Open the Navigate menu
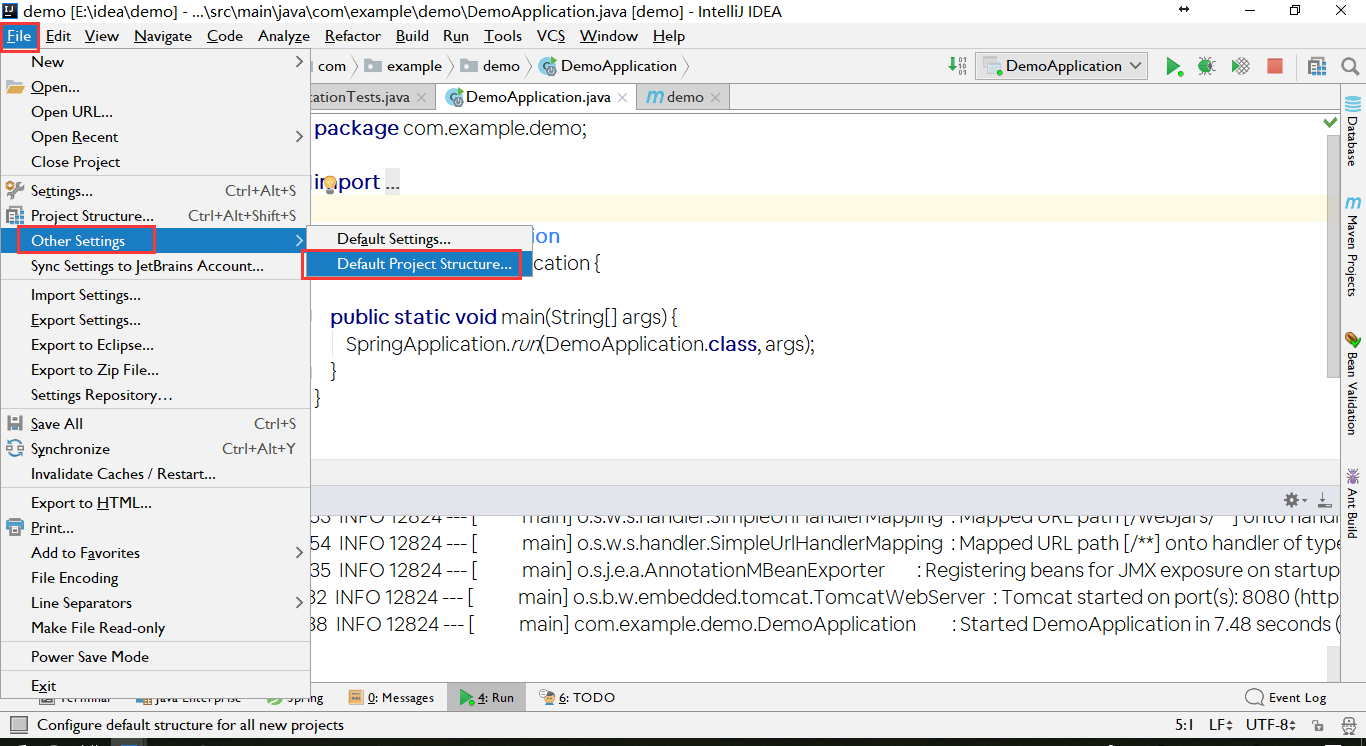This screenshot has height=746, width=1366. pos(163,36)
